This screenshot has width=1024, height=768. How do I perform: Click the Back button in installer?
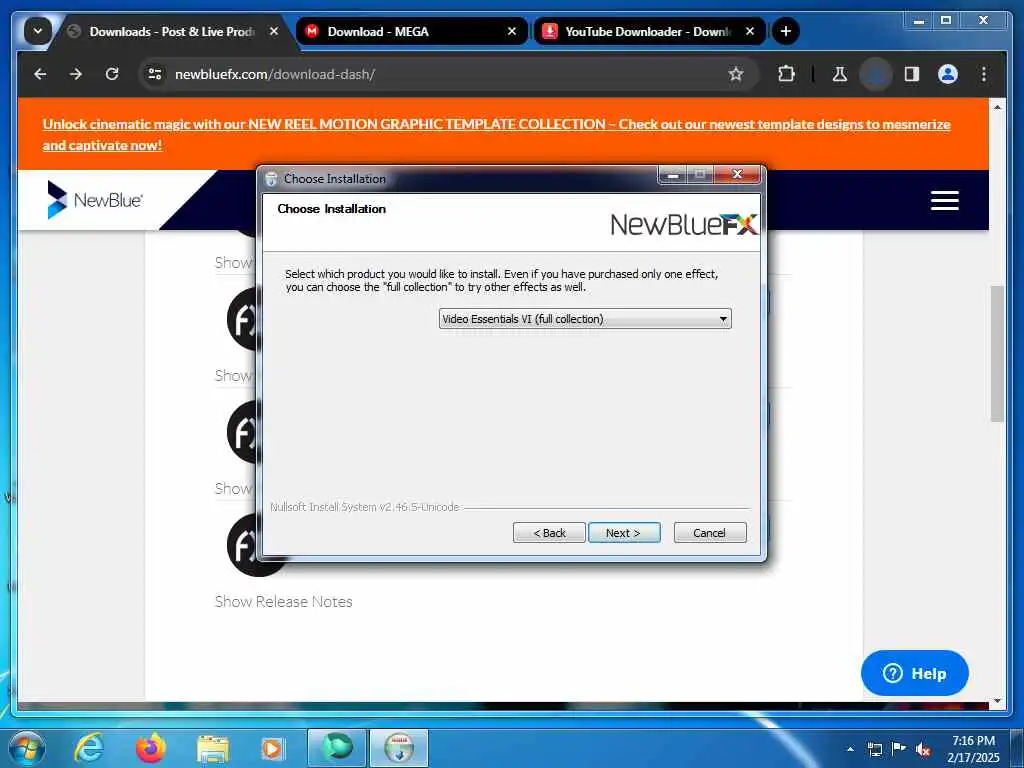coord(549,533)
